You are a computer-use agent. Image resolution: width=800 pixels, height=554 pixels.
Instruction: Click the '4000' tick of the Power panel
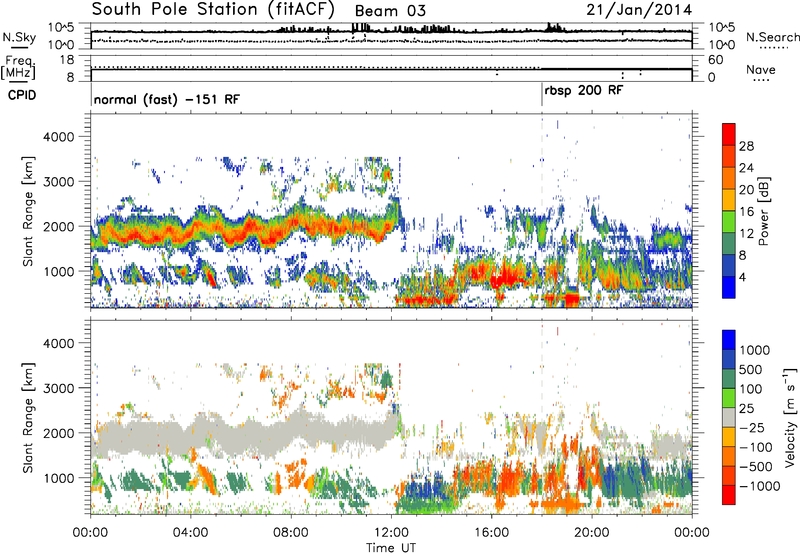pos(58,137)
